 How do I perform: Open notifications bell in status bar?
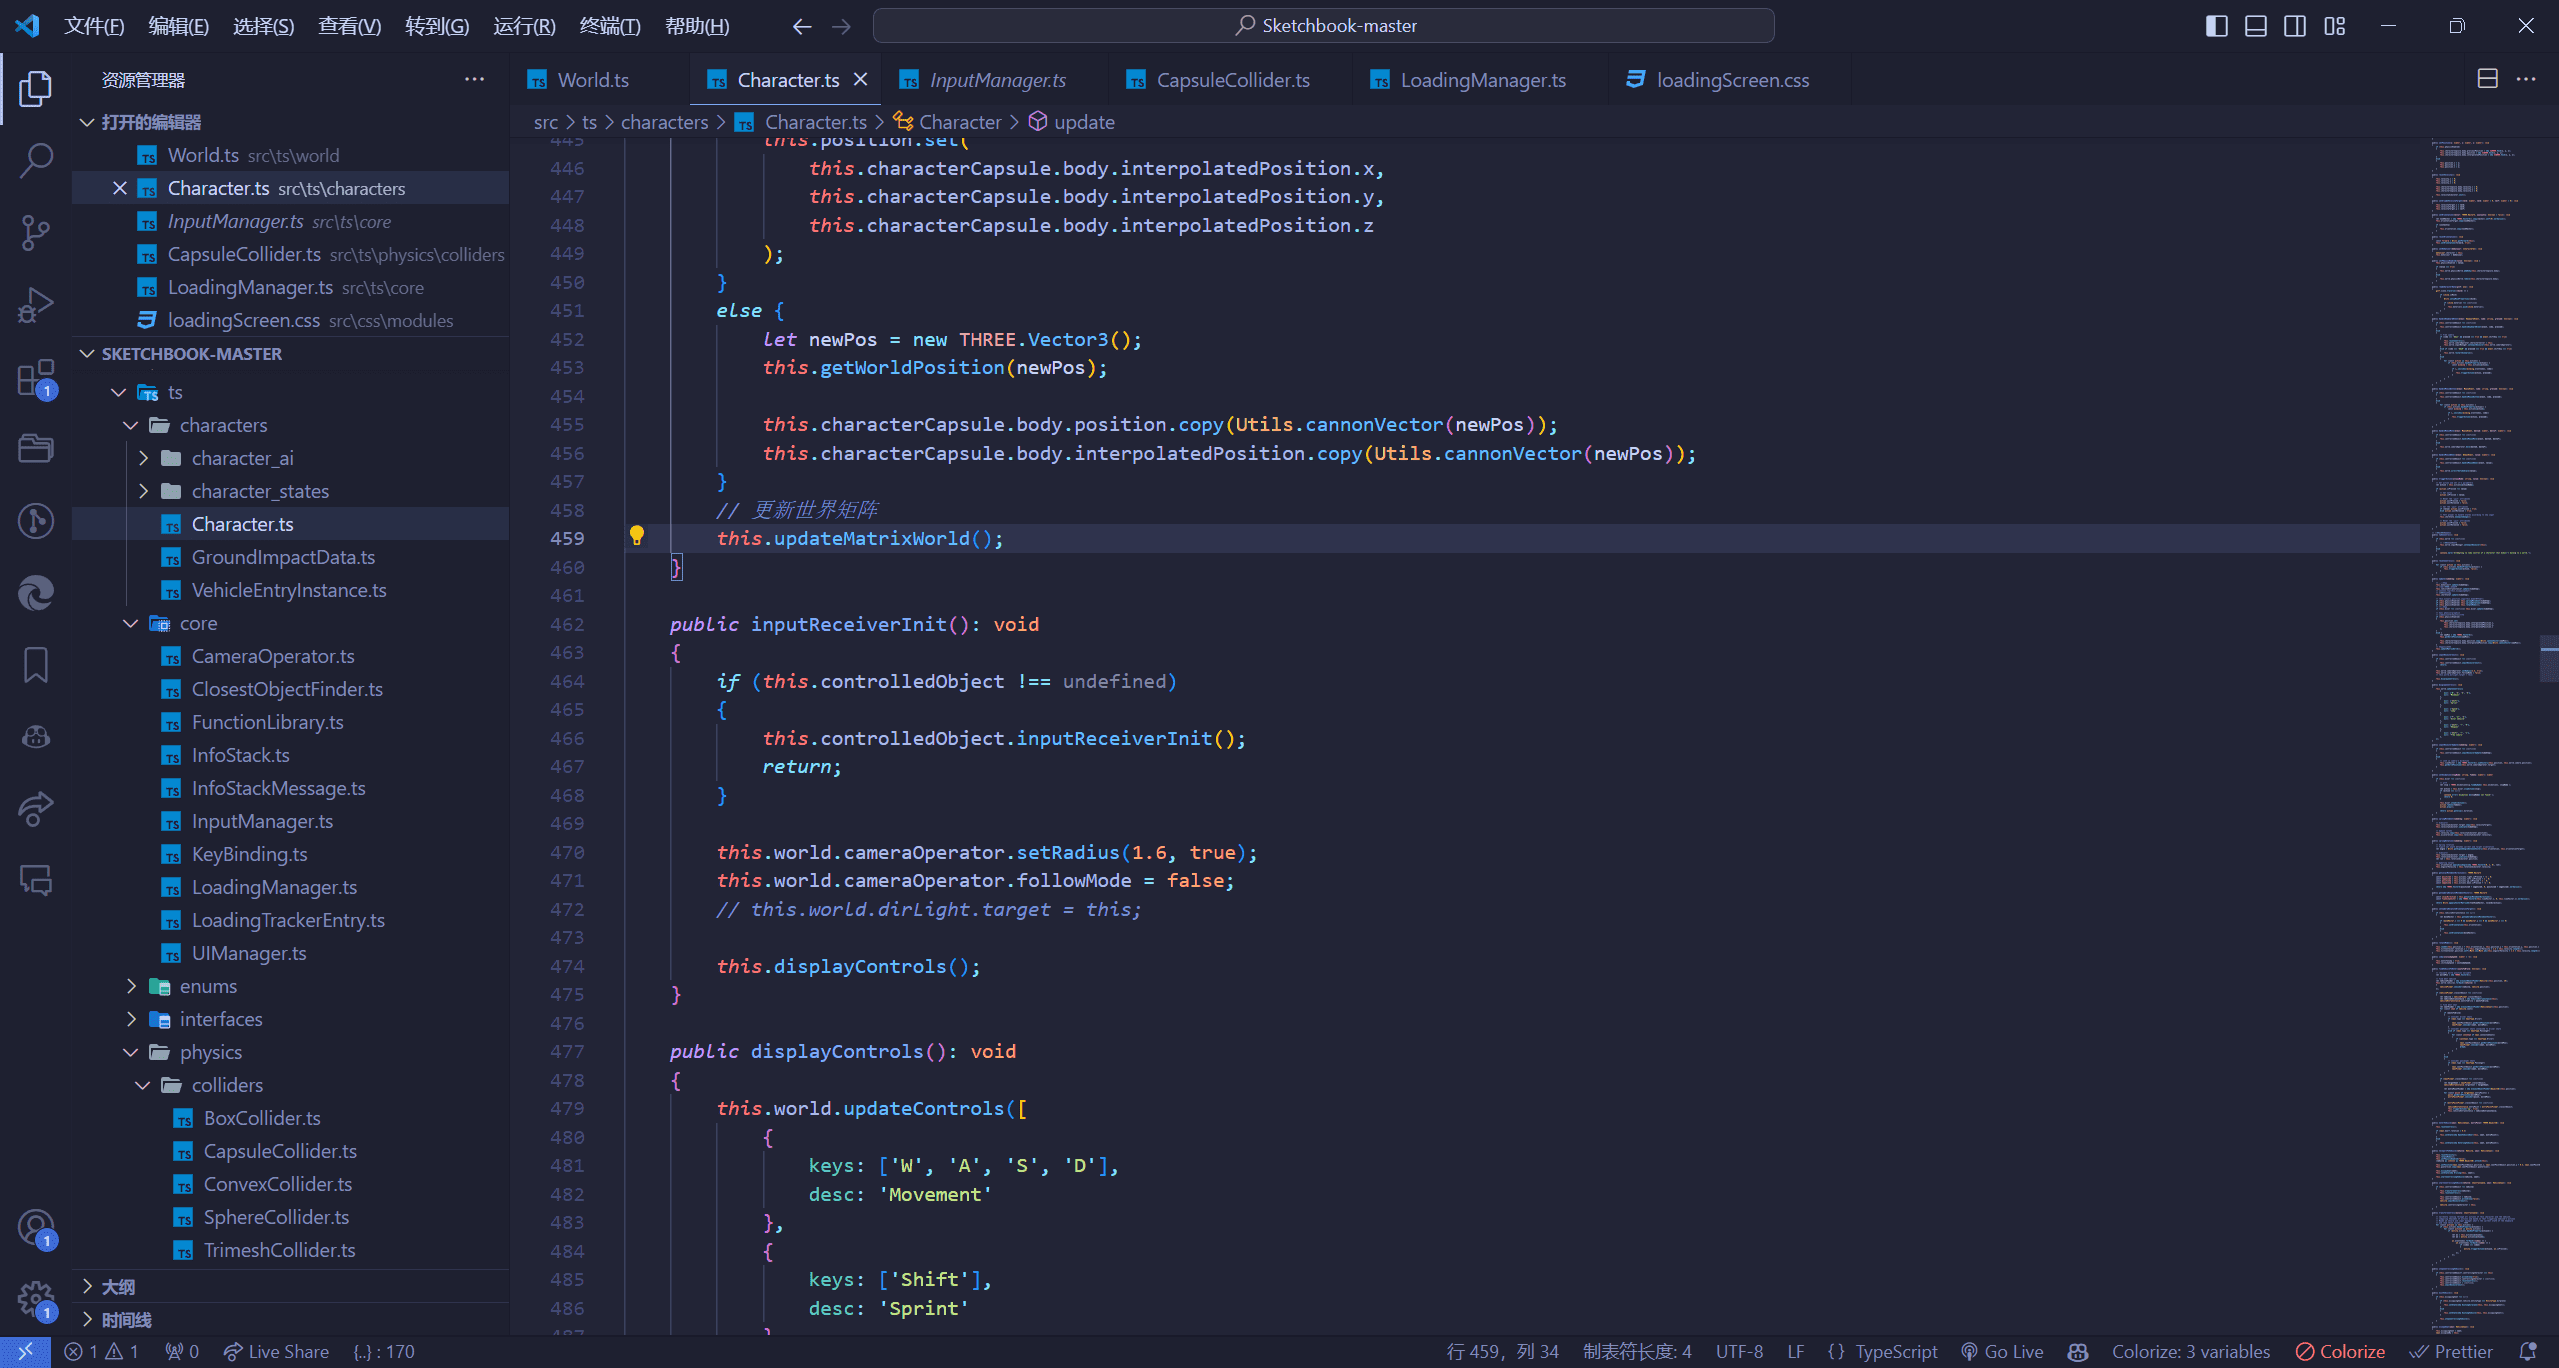click(x=2527, y=1351)
